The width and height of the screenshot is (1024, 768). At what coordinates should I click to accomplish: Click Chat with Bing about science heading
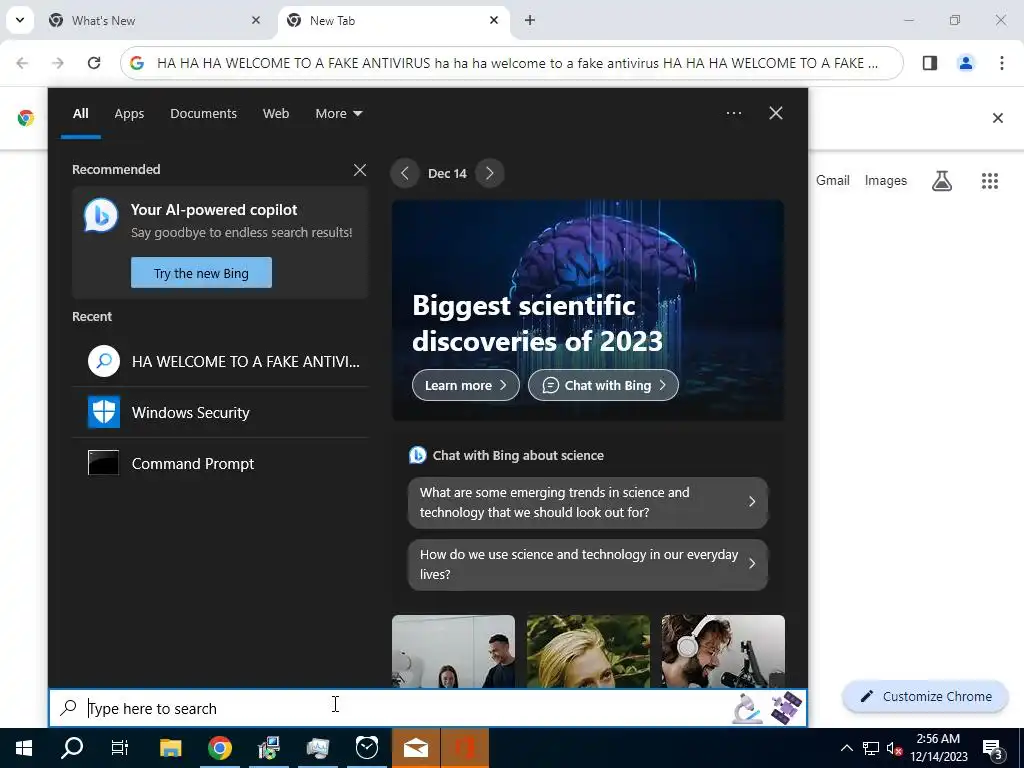coord(518,455)
